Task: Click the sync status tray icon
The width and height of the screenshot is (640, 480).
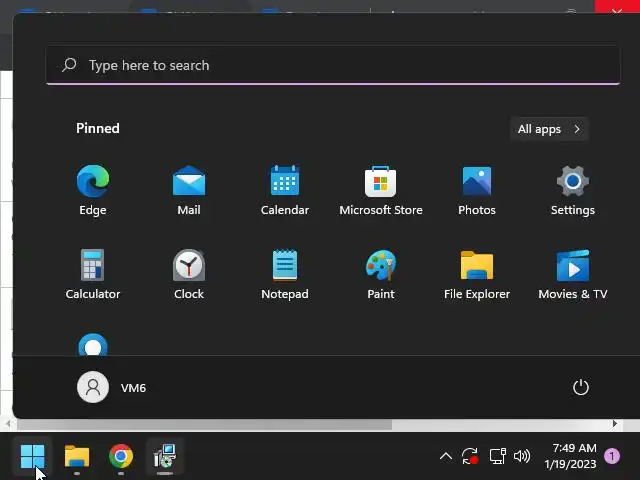Action: 470,456
